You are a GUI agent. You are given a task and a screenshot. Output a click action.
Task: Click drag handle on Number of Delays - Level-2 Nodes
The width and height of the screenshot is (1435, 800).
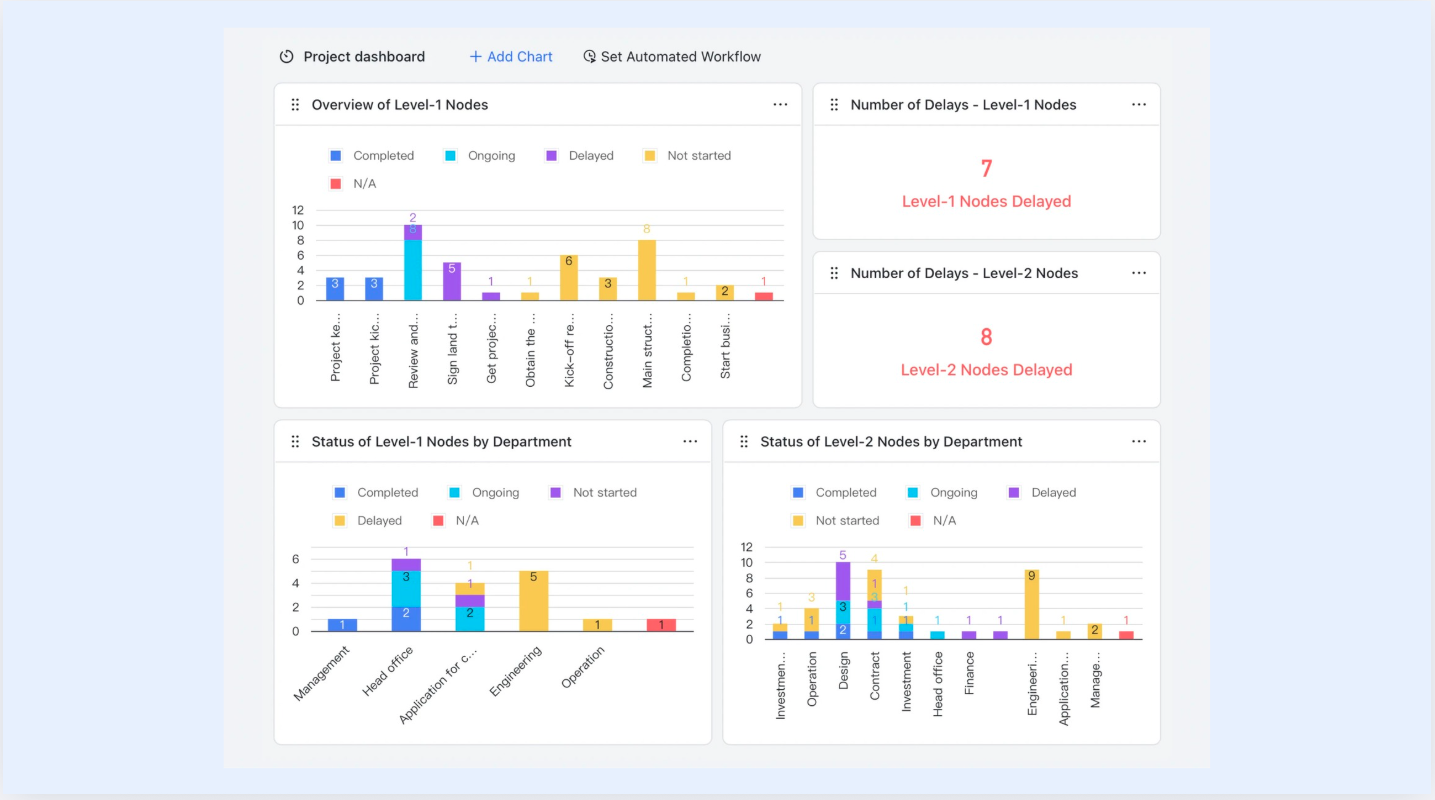tap(834, 273)
